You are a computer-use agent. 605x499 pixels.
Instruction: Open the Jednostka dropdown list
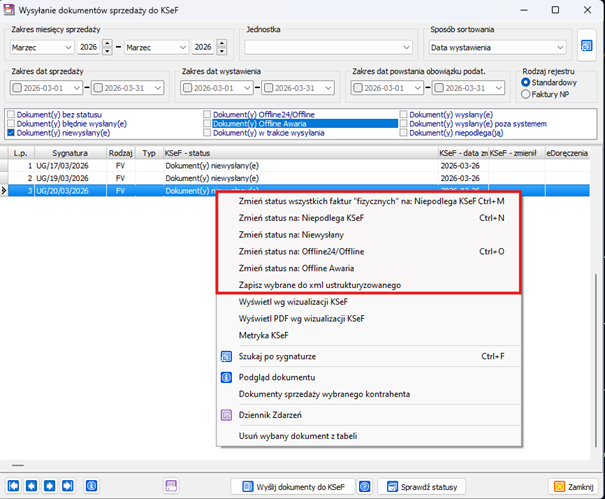tap(406, 47)
